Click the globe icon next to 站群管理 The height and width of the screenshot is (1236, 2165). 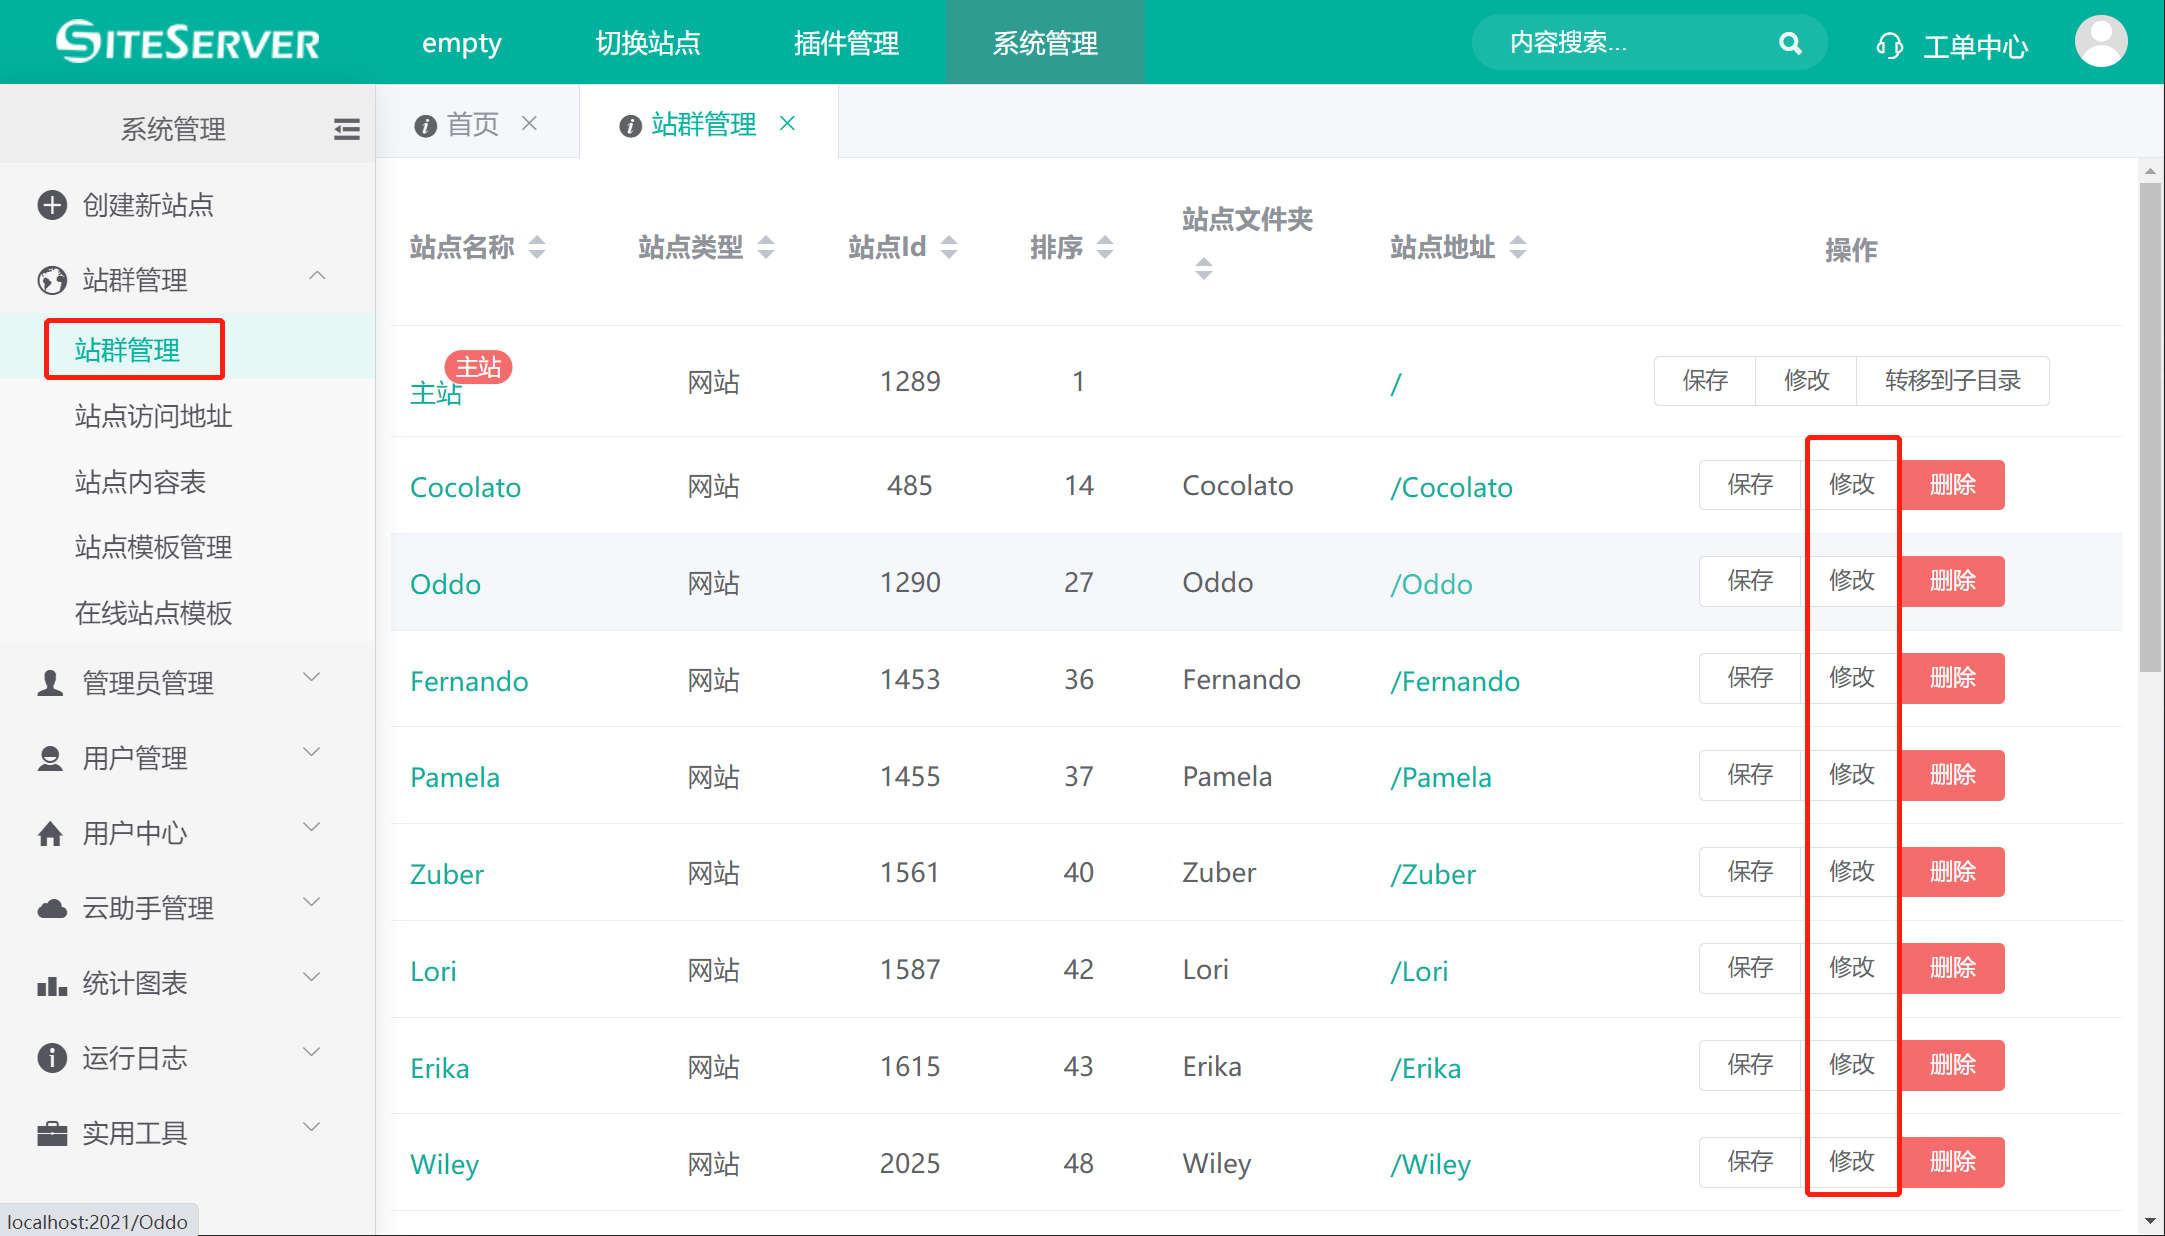(51, 280)
